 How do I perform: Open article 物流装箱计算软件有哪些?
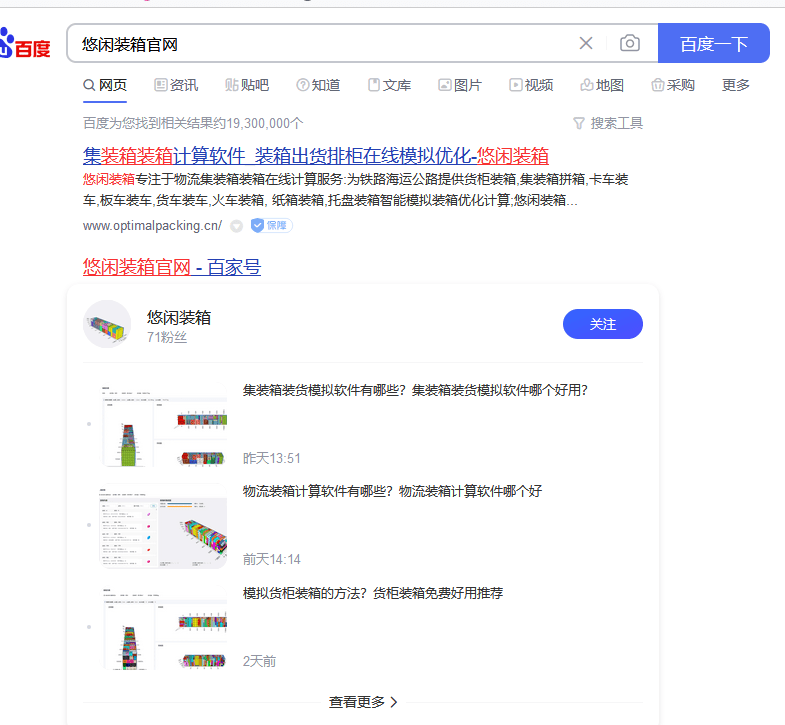pyautogui.click(x=392, y=491)
